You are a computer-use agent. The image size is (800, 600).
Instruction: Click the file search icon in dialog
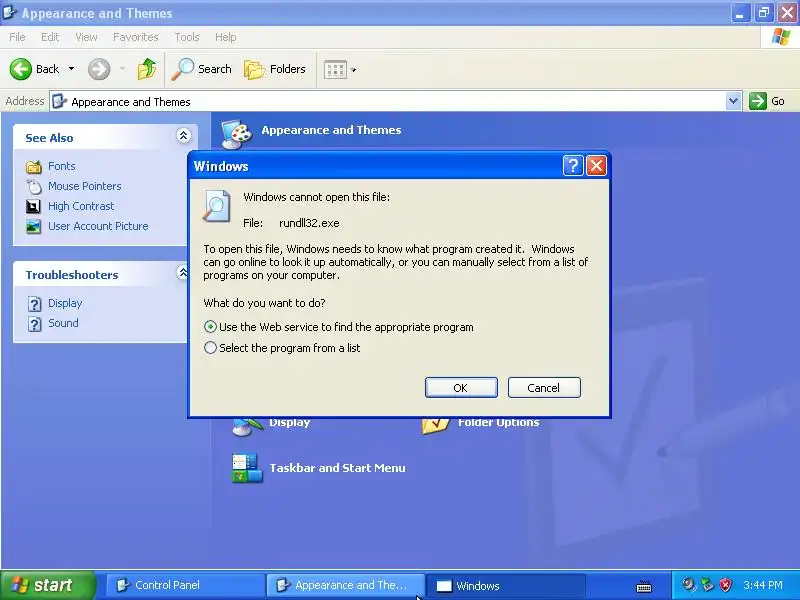tap(216, 206)
